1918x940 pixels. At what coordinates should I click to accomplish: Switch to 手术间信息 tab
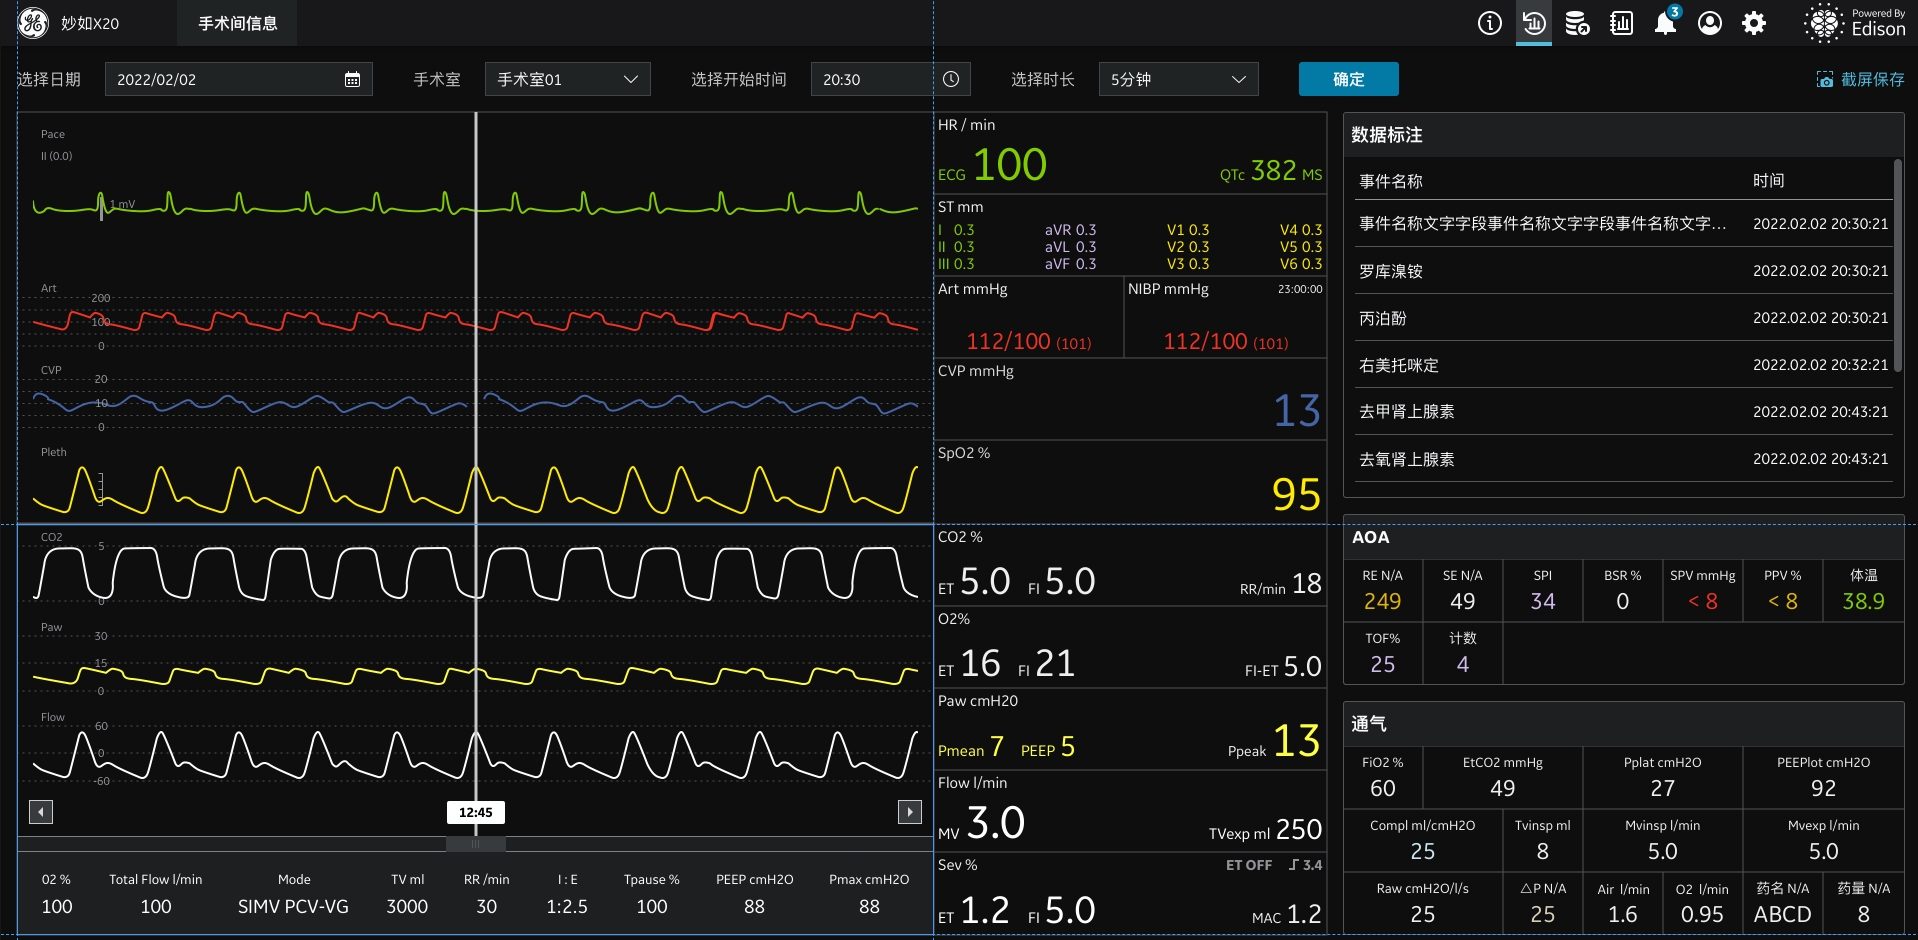[237, 23]
